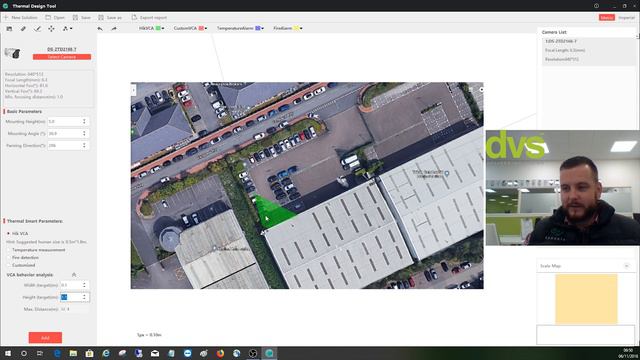Select the measure scale tool
This screenshot has height=360, width=640.
pos(38,29)
